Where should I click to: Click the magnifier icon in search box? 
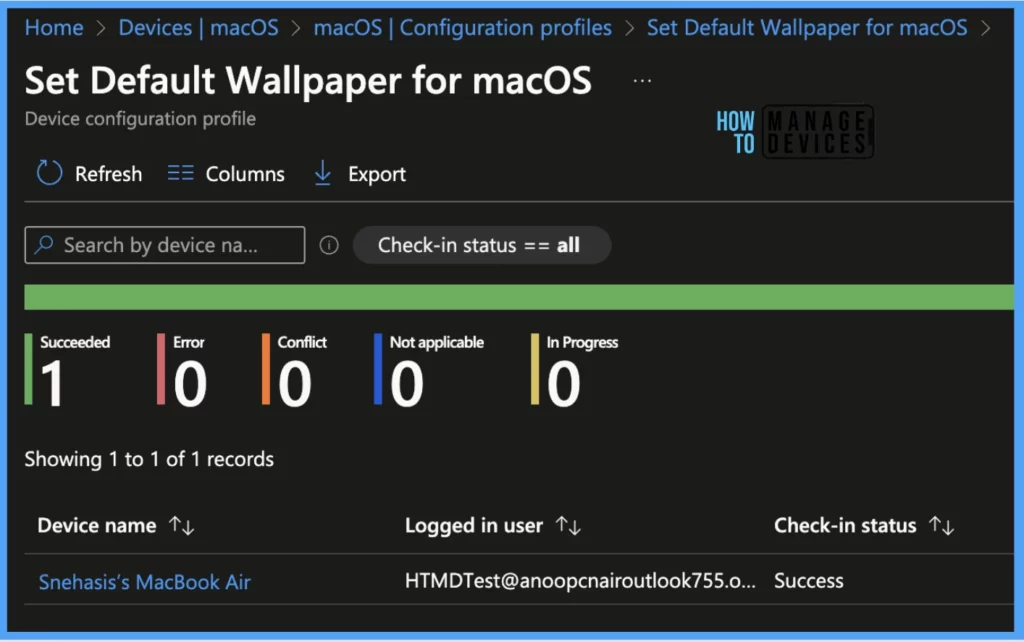(x=44, y=245)
